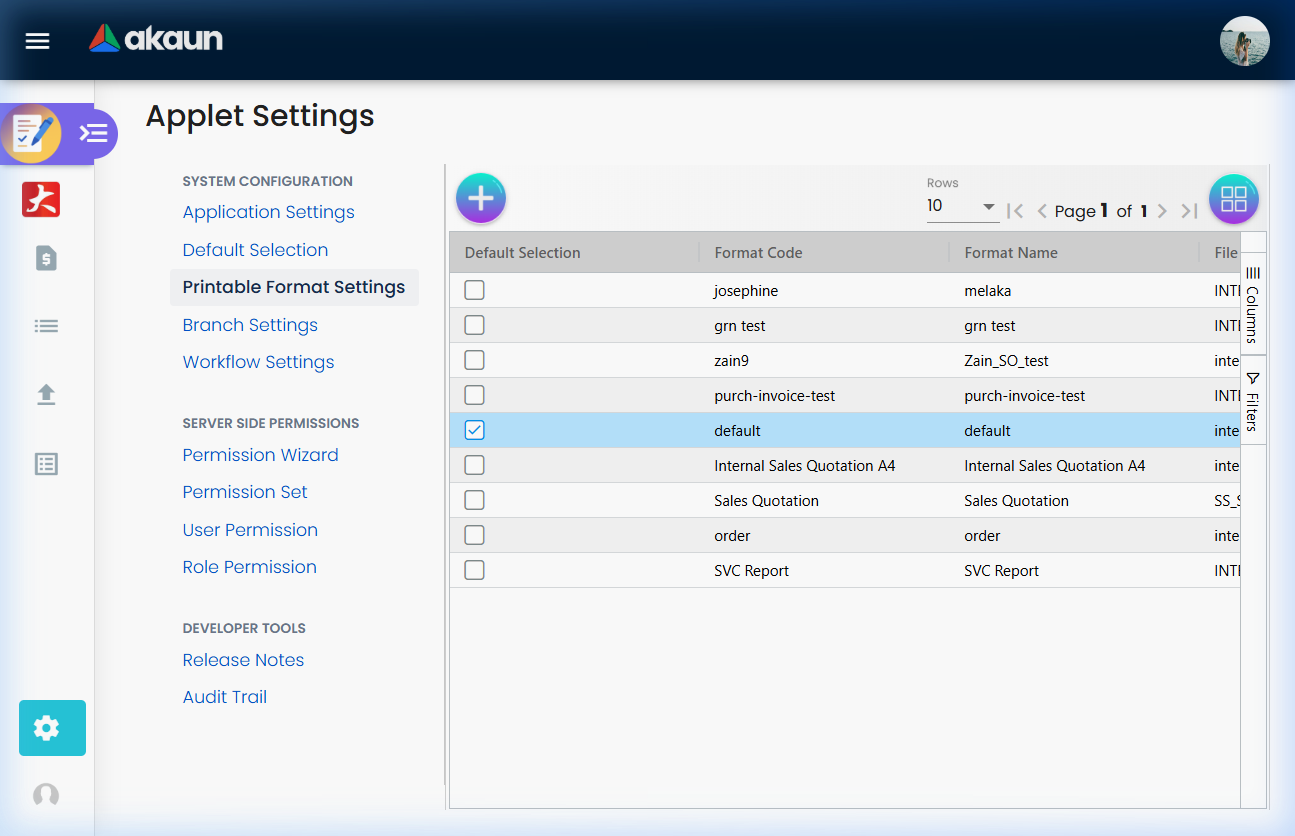Open the Rows per page dropdown
This screenshot has width=1295, height=836.
960,206
